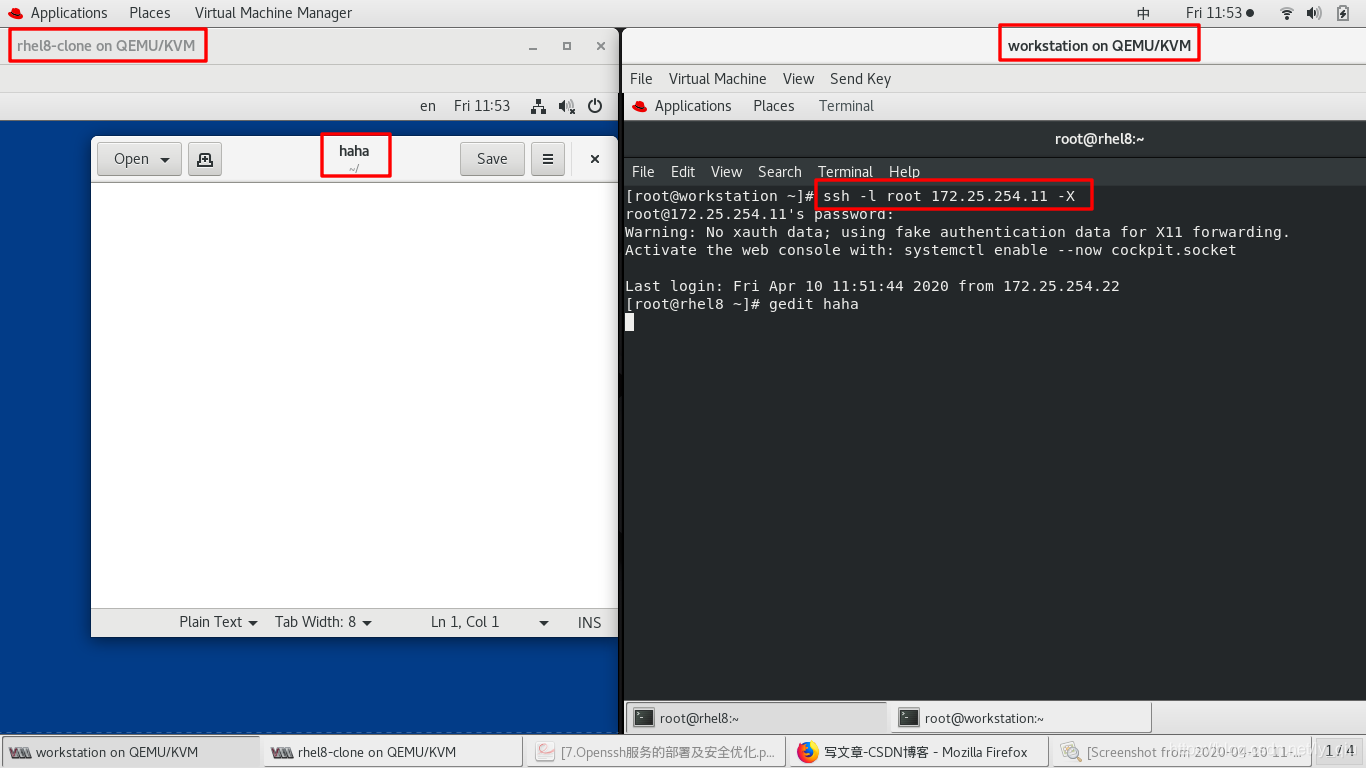The height and width of the screenshot is (768, 1366).
Task: Open the Virtual Machine menu in workstation window
Action: [717, 79]
